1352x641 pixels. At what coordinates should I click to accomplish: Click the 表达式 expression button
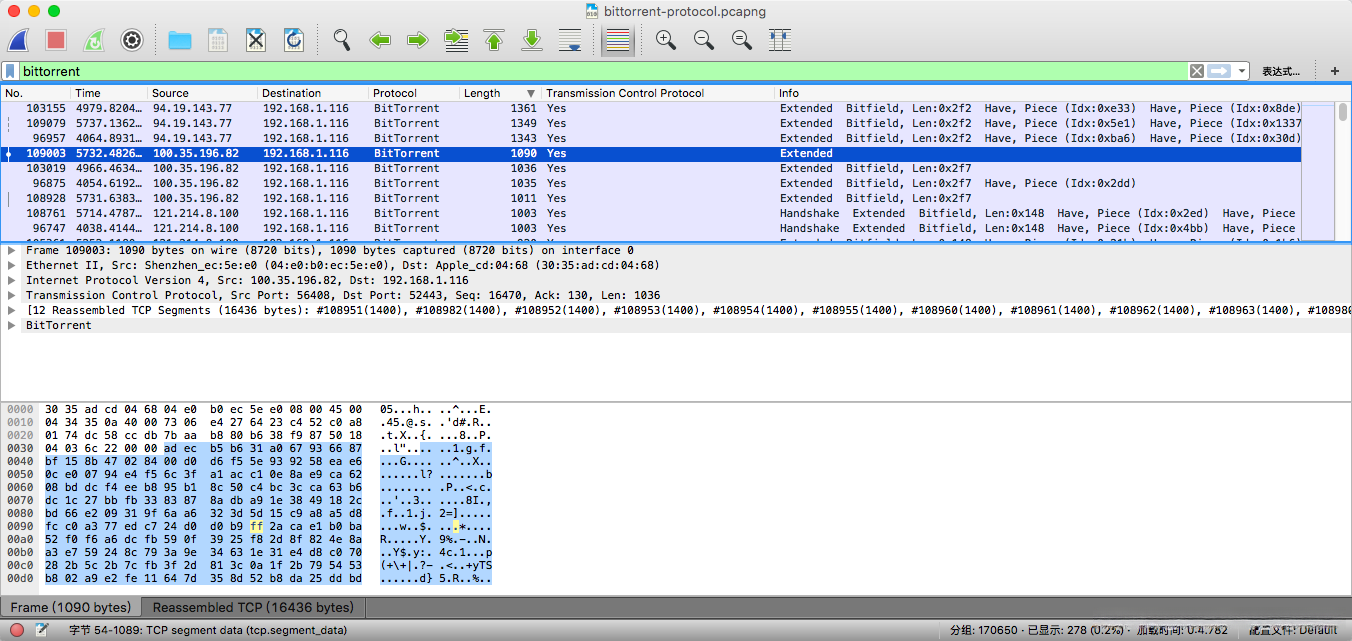1280,71
